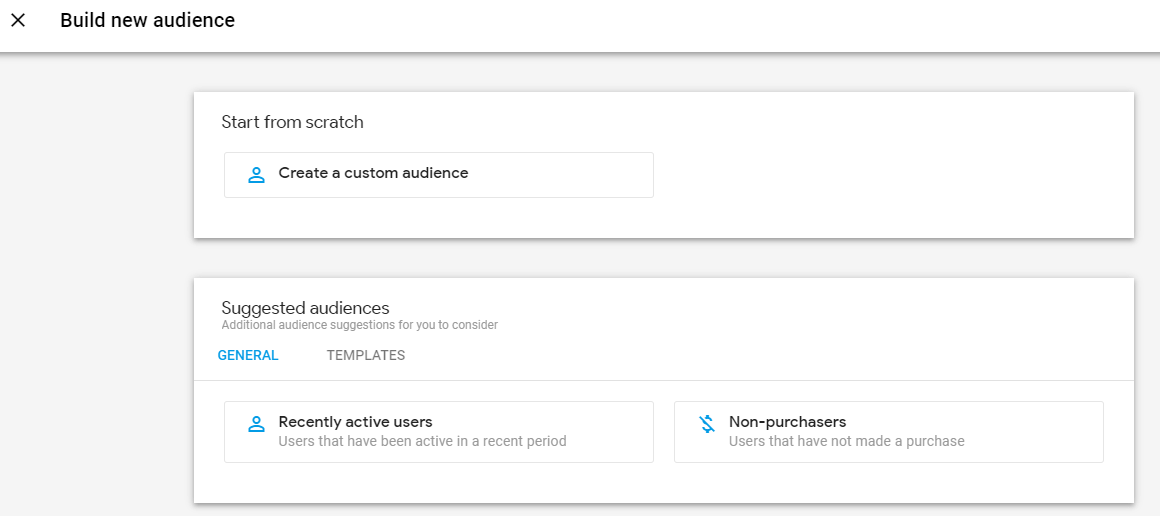Viewport: 1160px width, 516px height.
Task: Close the Build new audience dialog
Action: [18, 20]
